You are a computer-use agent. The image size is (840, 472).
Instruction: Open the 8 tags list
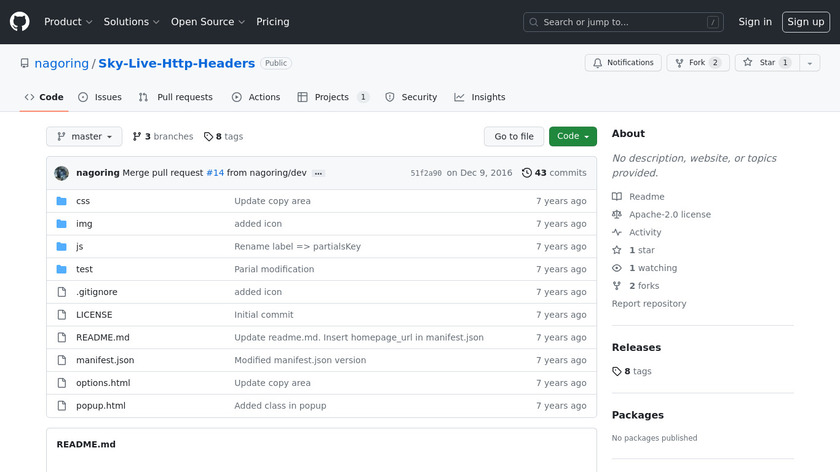224,137
